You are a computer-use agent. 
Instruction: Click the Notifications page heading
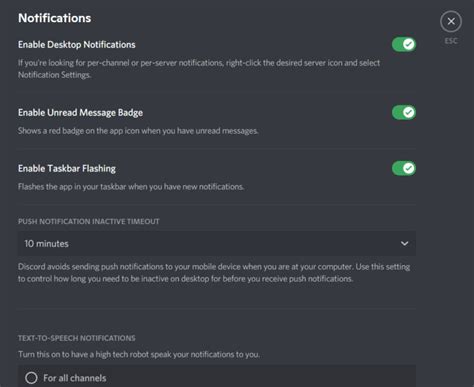tap(55, 18)
